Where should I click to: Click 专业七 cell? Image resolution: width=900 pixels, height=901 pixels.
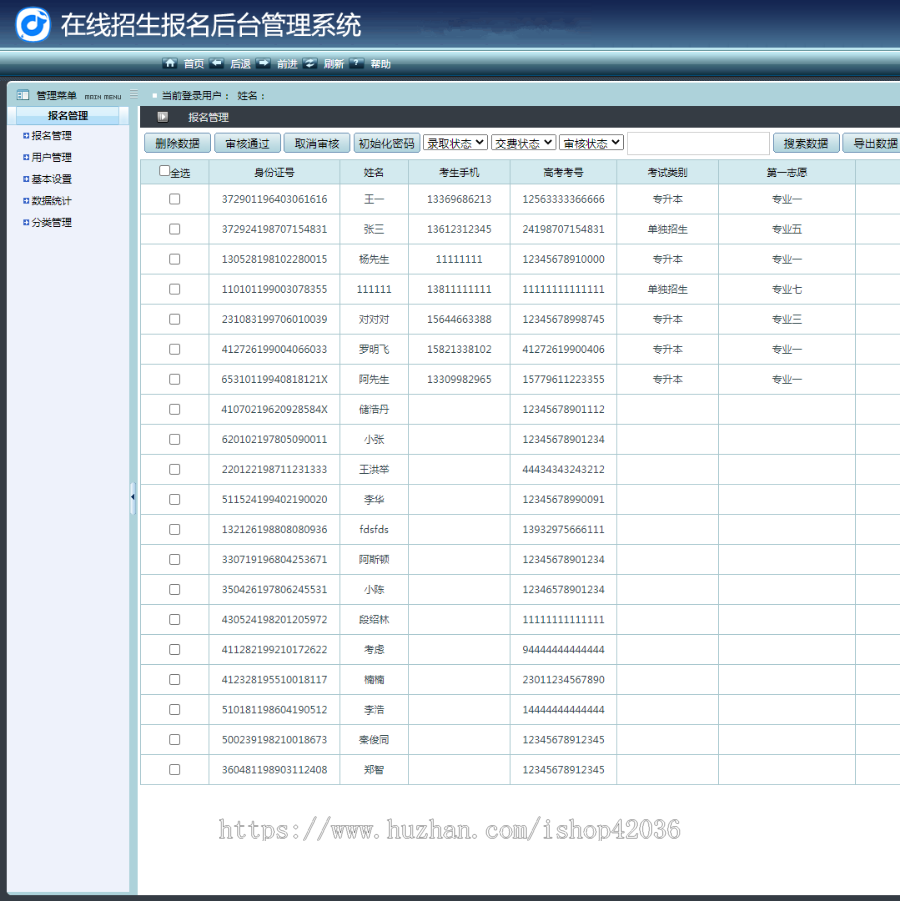tap(787, 289)
